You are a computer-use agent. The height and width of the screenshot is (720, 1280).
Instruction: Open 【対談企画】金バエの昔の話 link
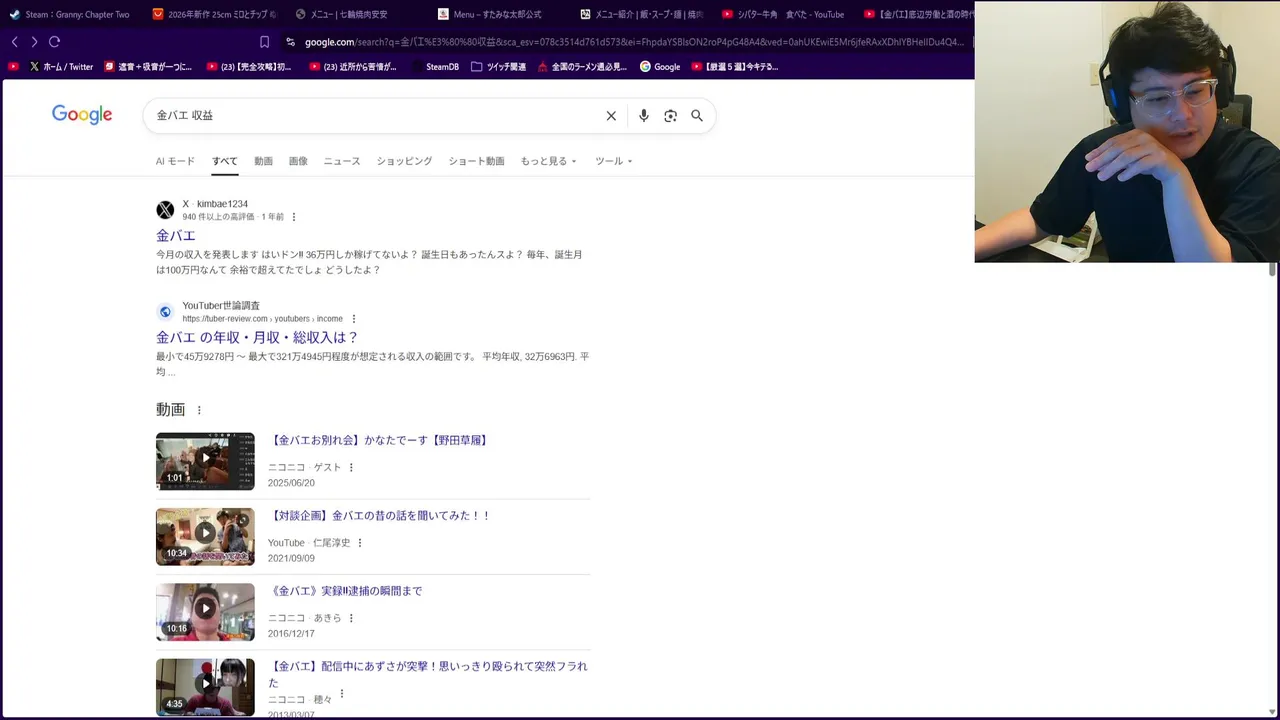tap(380, 516)
